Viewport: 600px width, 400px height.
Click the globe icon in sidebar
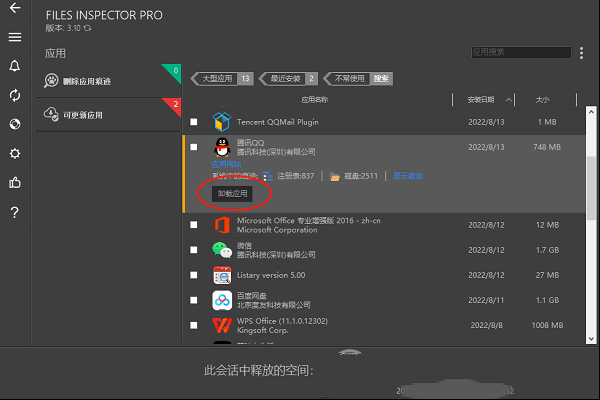pos(14,124)
